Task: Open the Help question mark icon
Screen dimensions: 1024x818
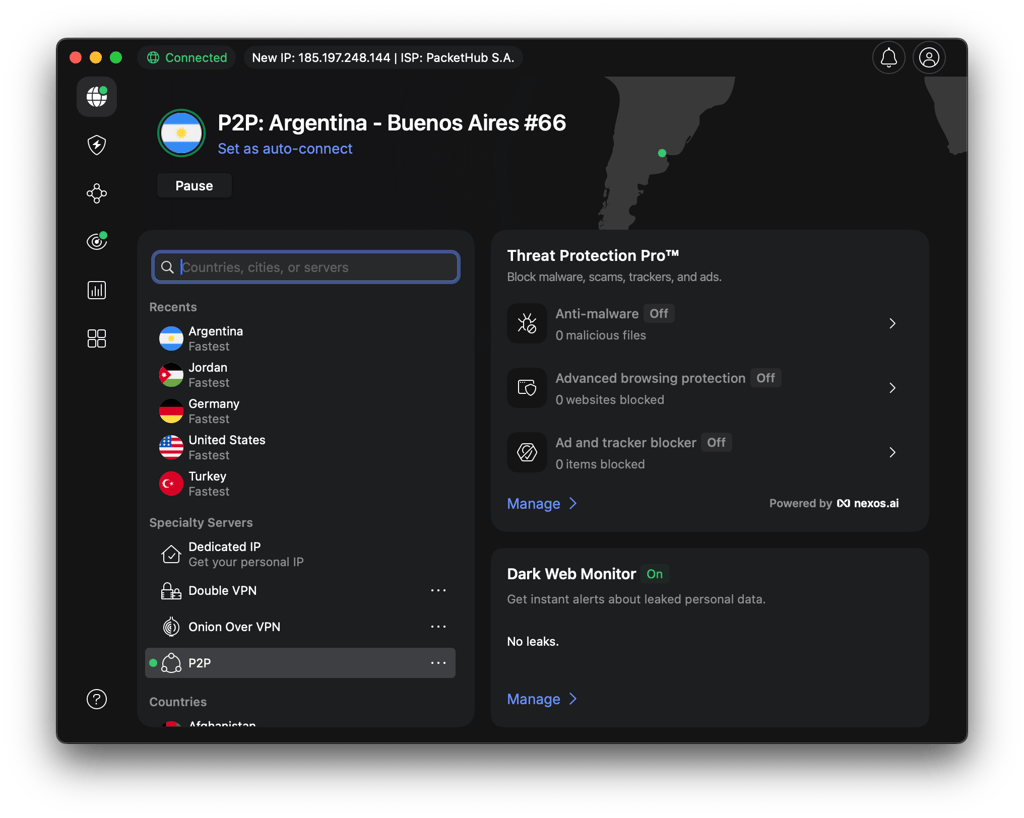Action: tap(97, 699)
